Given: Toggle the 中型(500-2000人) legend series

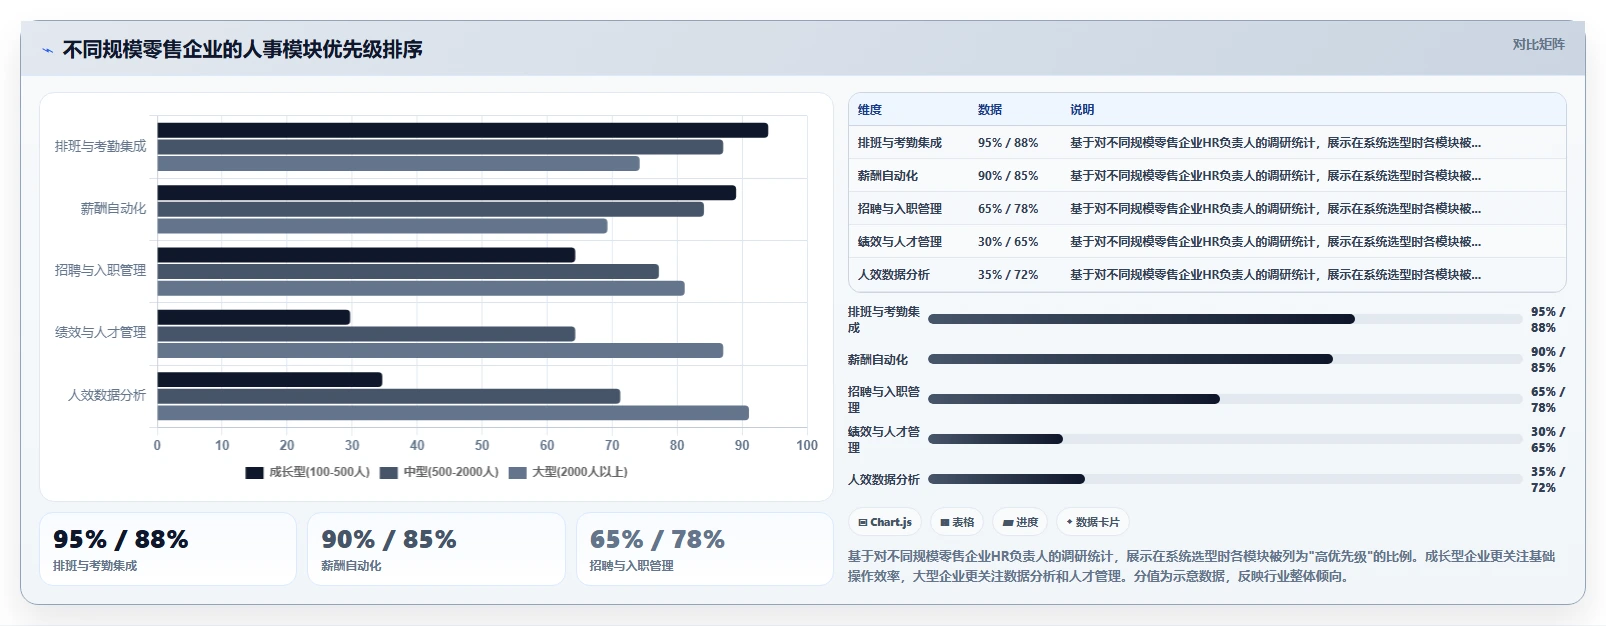Looking at the screenshot, I should coord(439,472).
